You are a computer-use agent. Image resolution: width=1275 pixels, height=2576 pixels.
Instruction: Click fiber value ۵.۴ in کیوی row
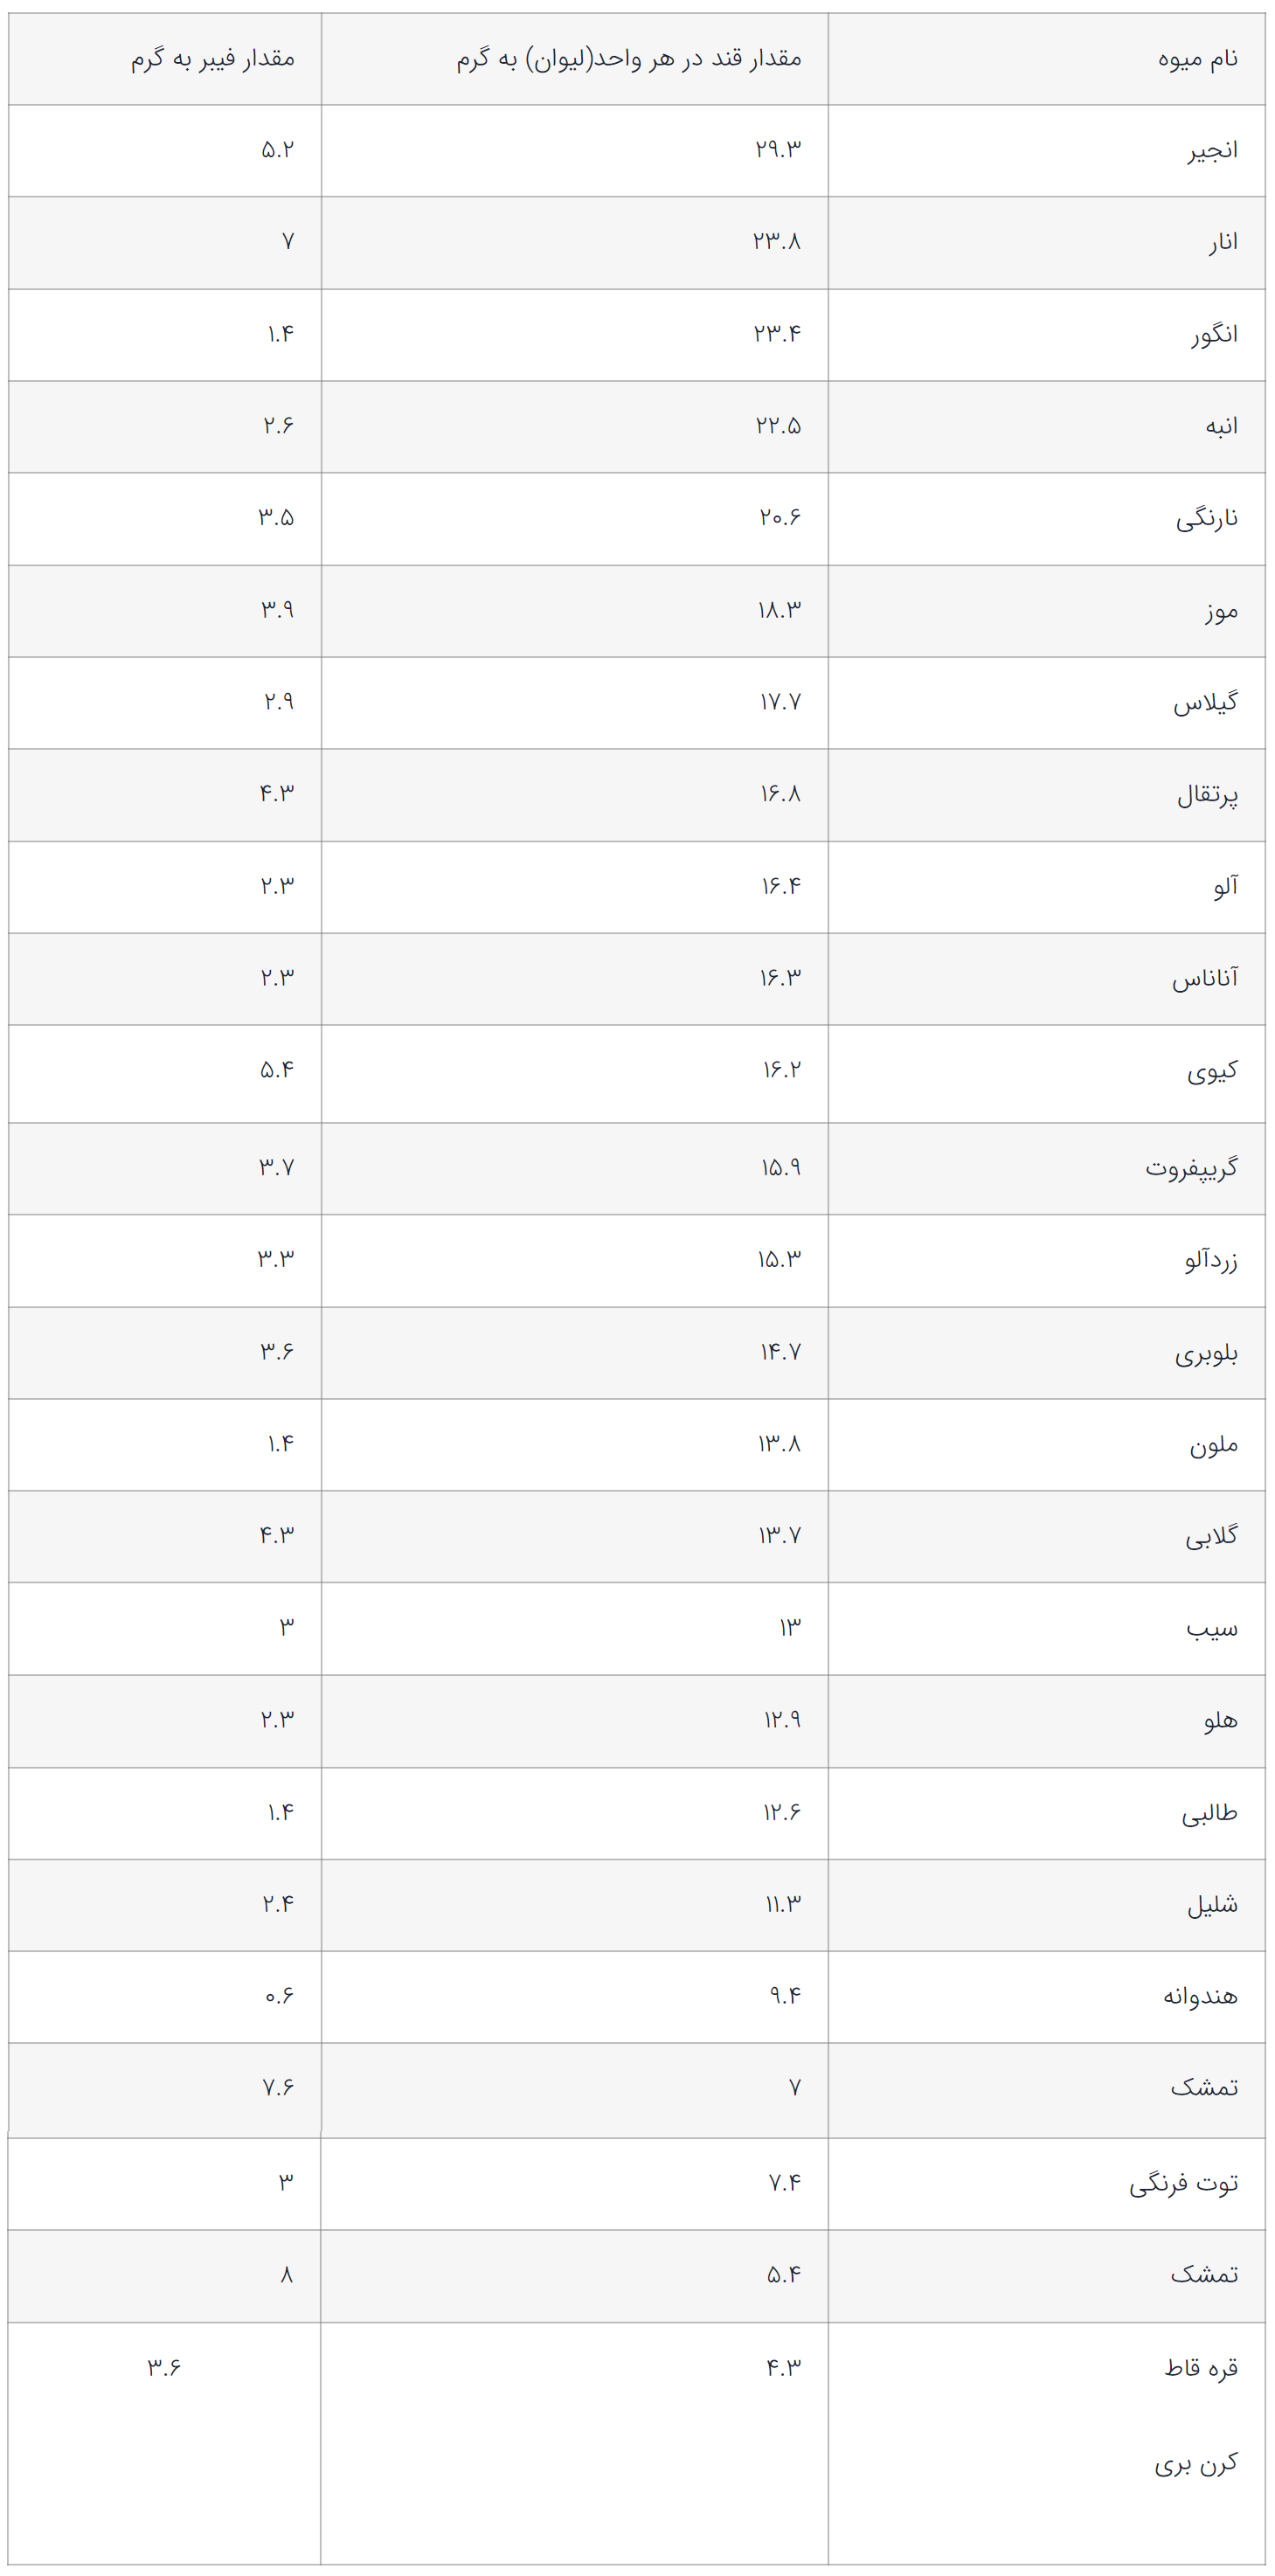pyautogui.click(x=277, y=1070)
